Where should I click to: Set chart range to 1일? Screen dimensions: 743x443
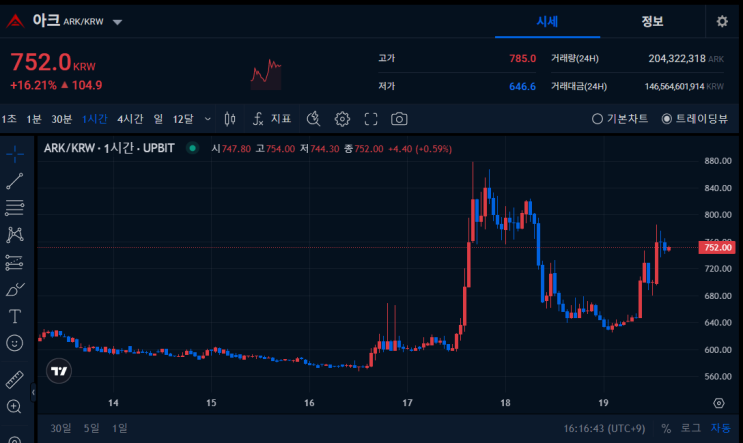pyautogui.click(x=119, y=428)
